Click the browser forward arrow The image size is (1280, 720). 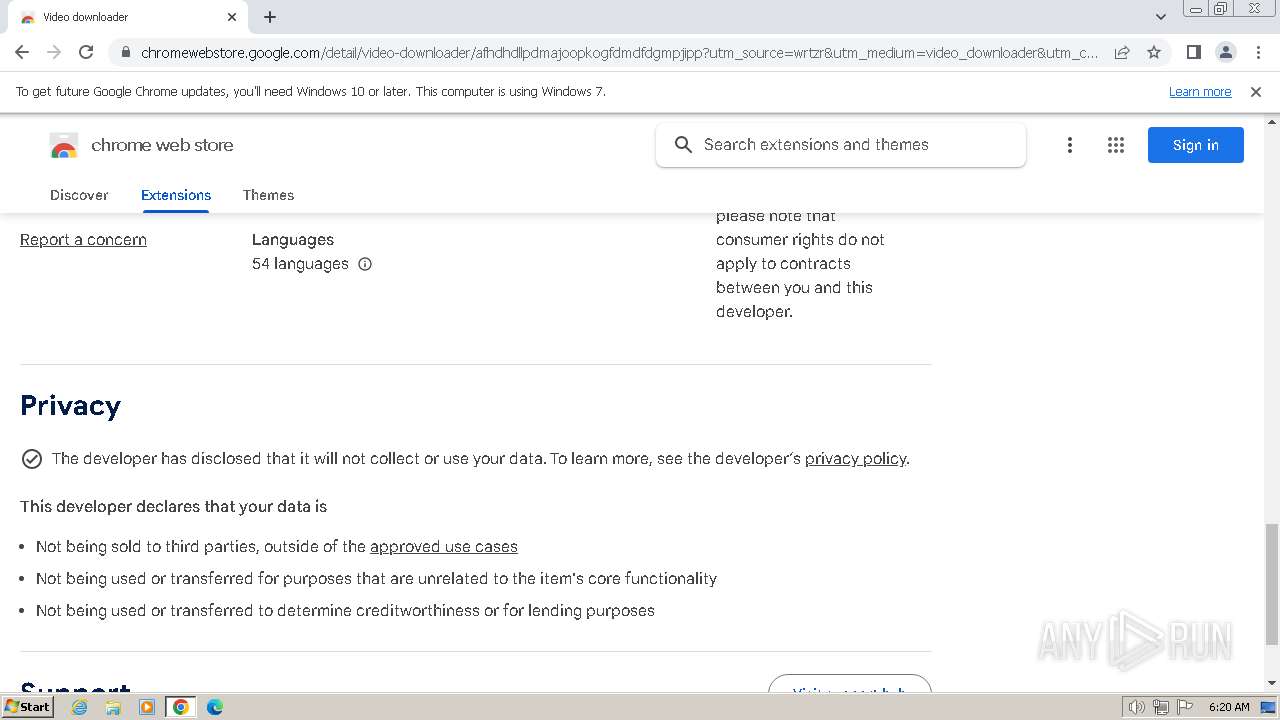pos(54,52)
